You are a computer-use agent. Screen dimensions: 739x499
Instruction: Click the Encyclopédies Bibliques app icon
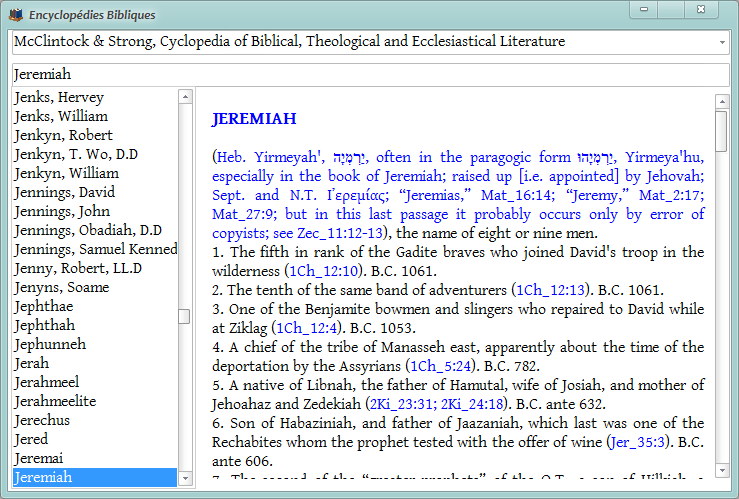(16, 15)
